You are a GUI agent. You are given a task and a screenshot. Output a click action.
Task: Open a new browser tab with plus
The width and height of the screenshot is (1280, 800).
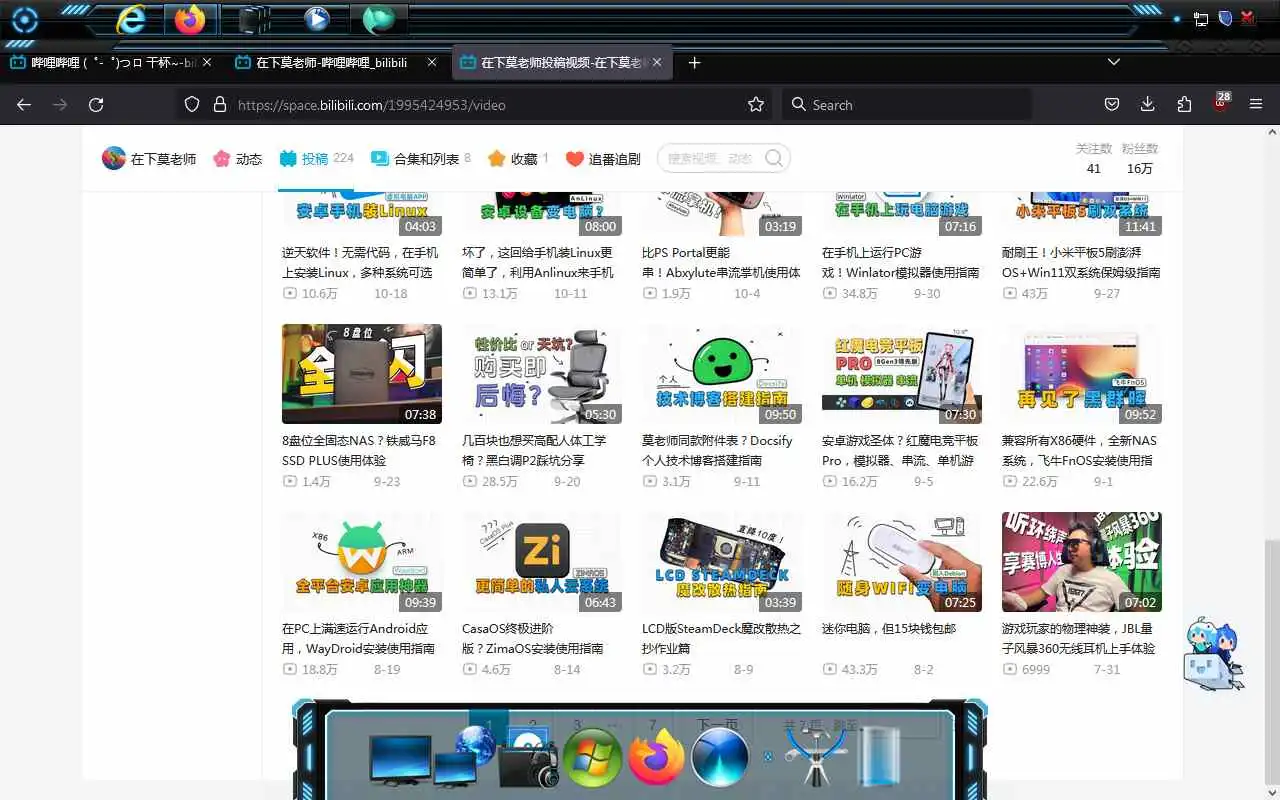(695, 62)
